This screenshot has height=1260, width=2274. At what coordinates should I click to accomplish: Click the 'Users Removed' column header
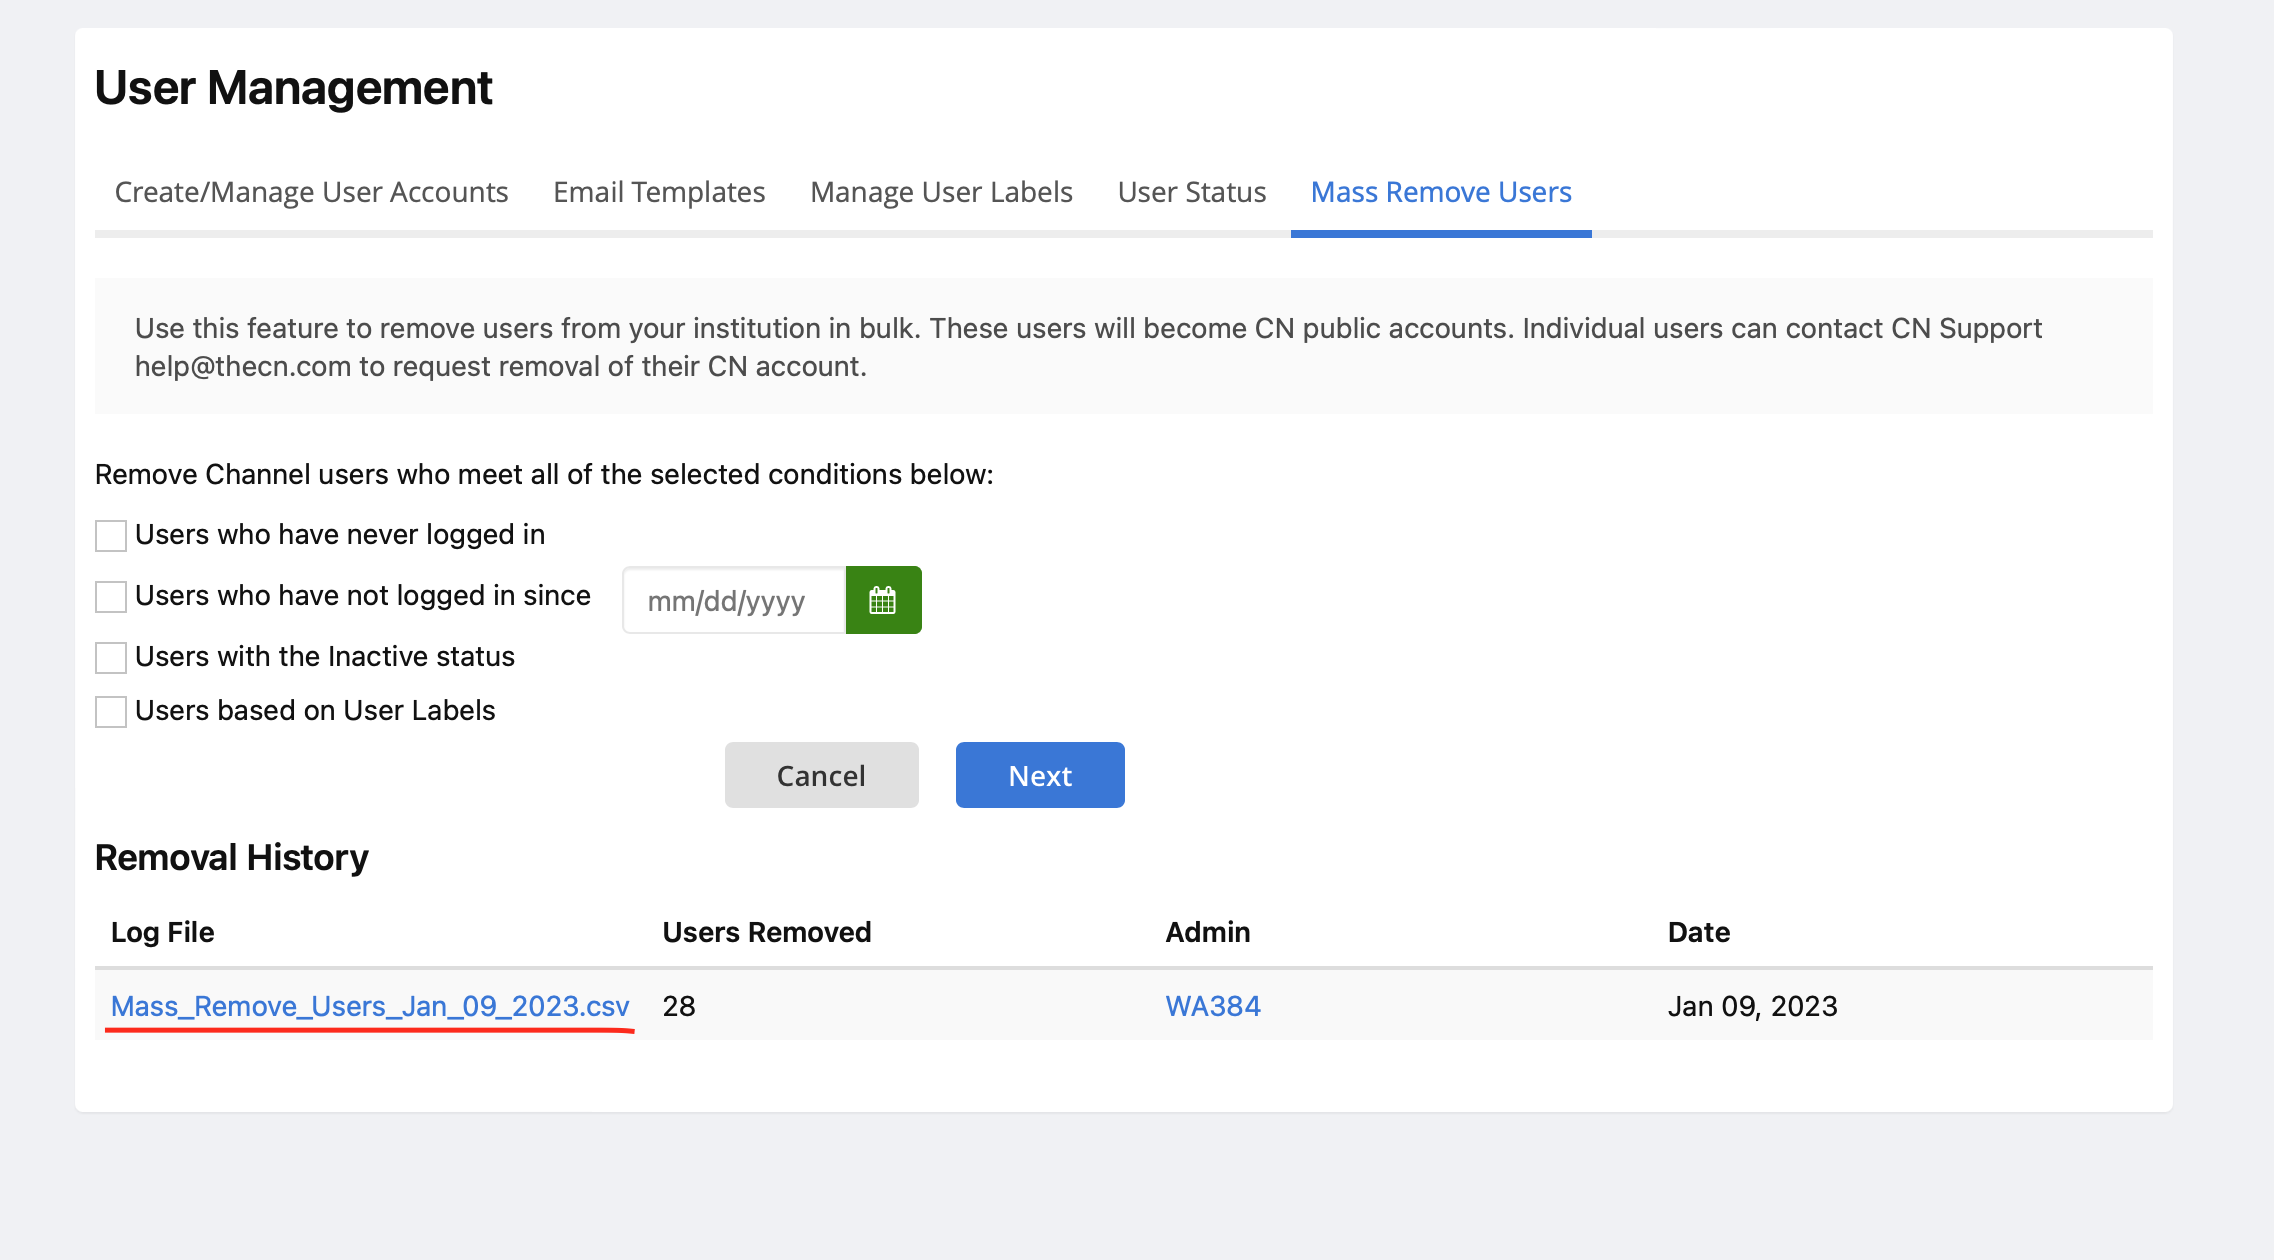coord(767,932)
